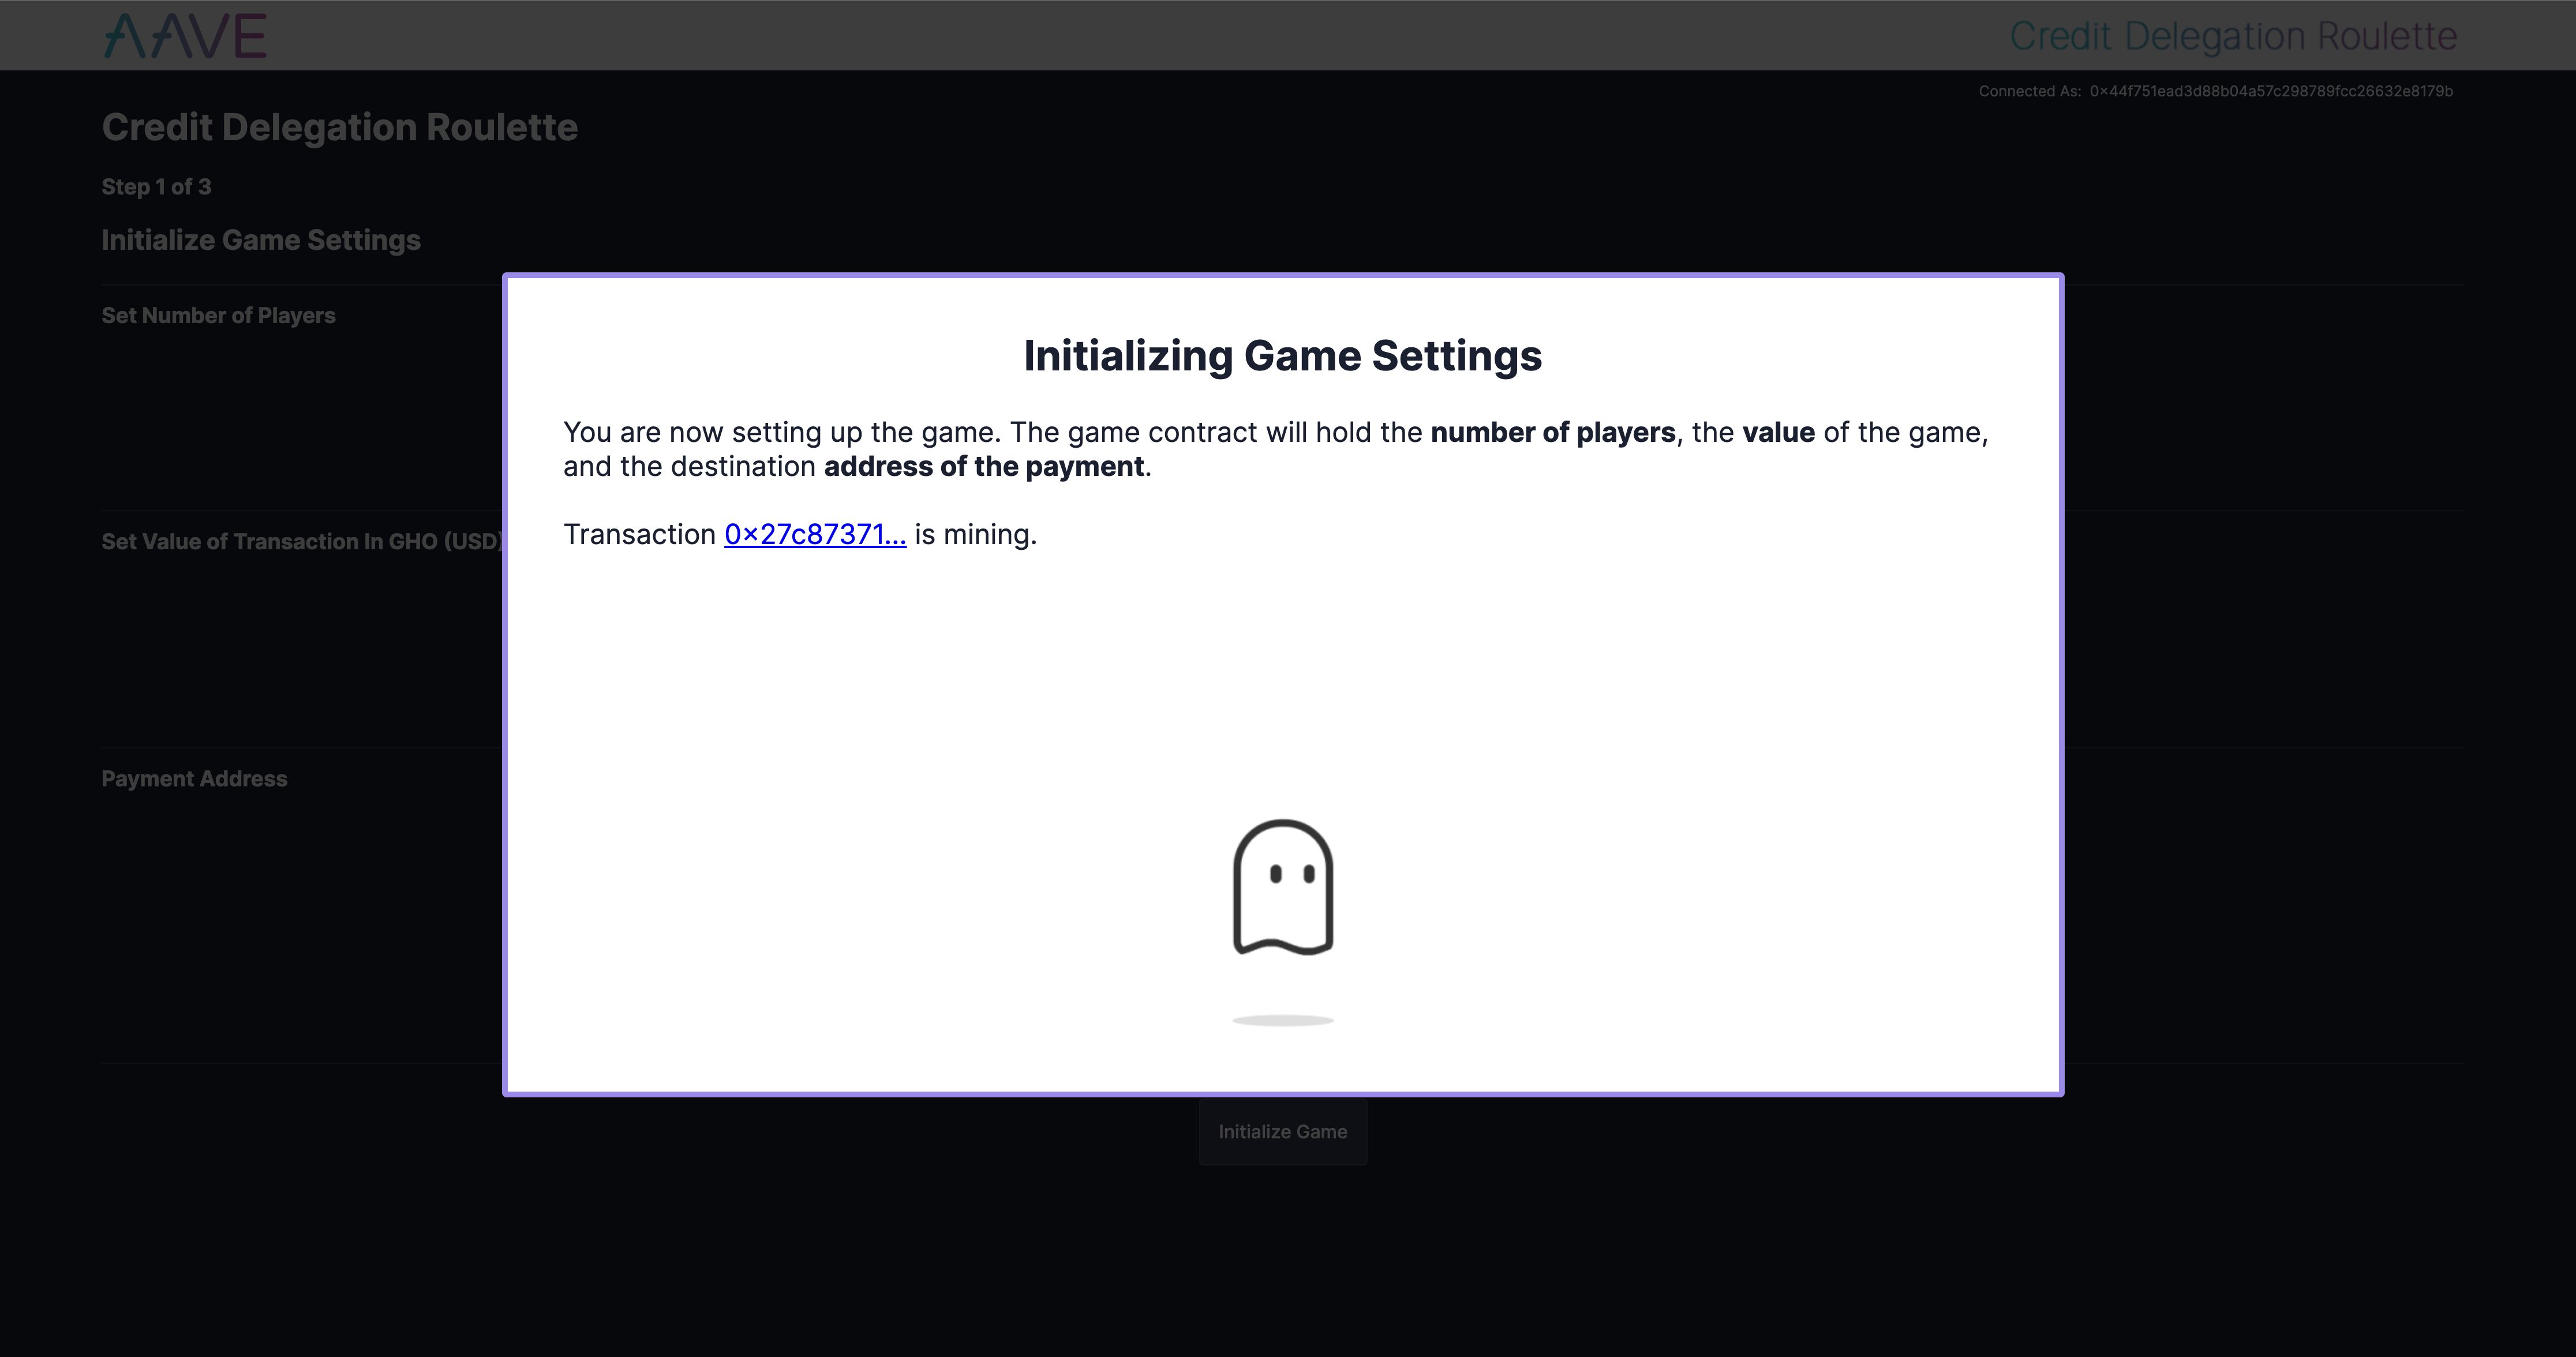Click the Credit Delegation Roulette header title on the right
Screen dimensions: 2576x1357
[x=2233, y=36]
